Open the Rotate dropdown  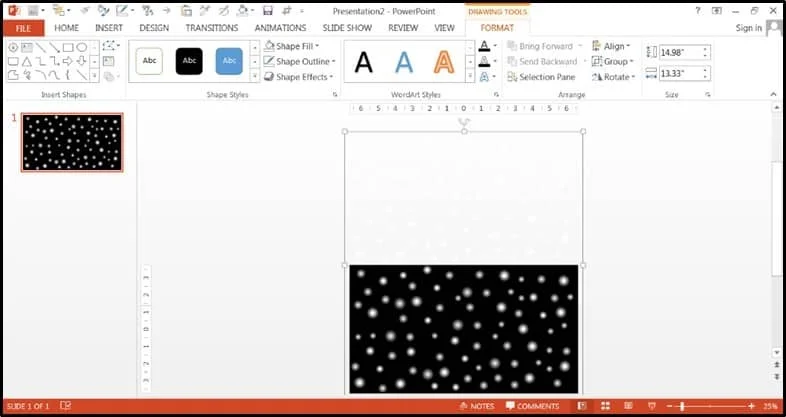(614, 77)
